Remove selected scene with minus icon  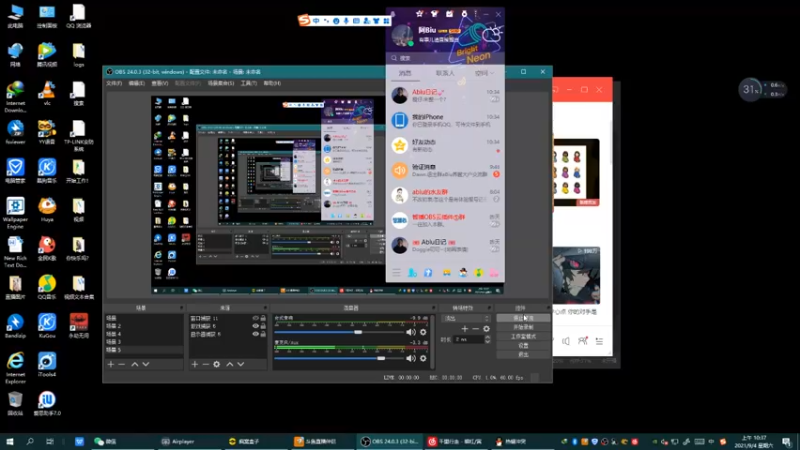point(121,364)
